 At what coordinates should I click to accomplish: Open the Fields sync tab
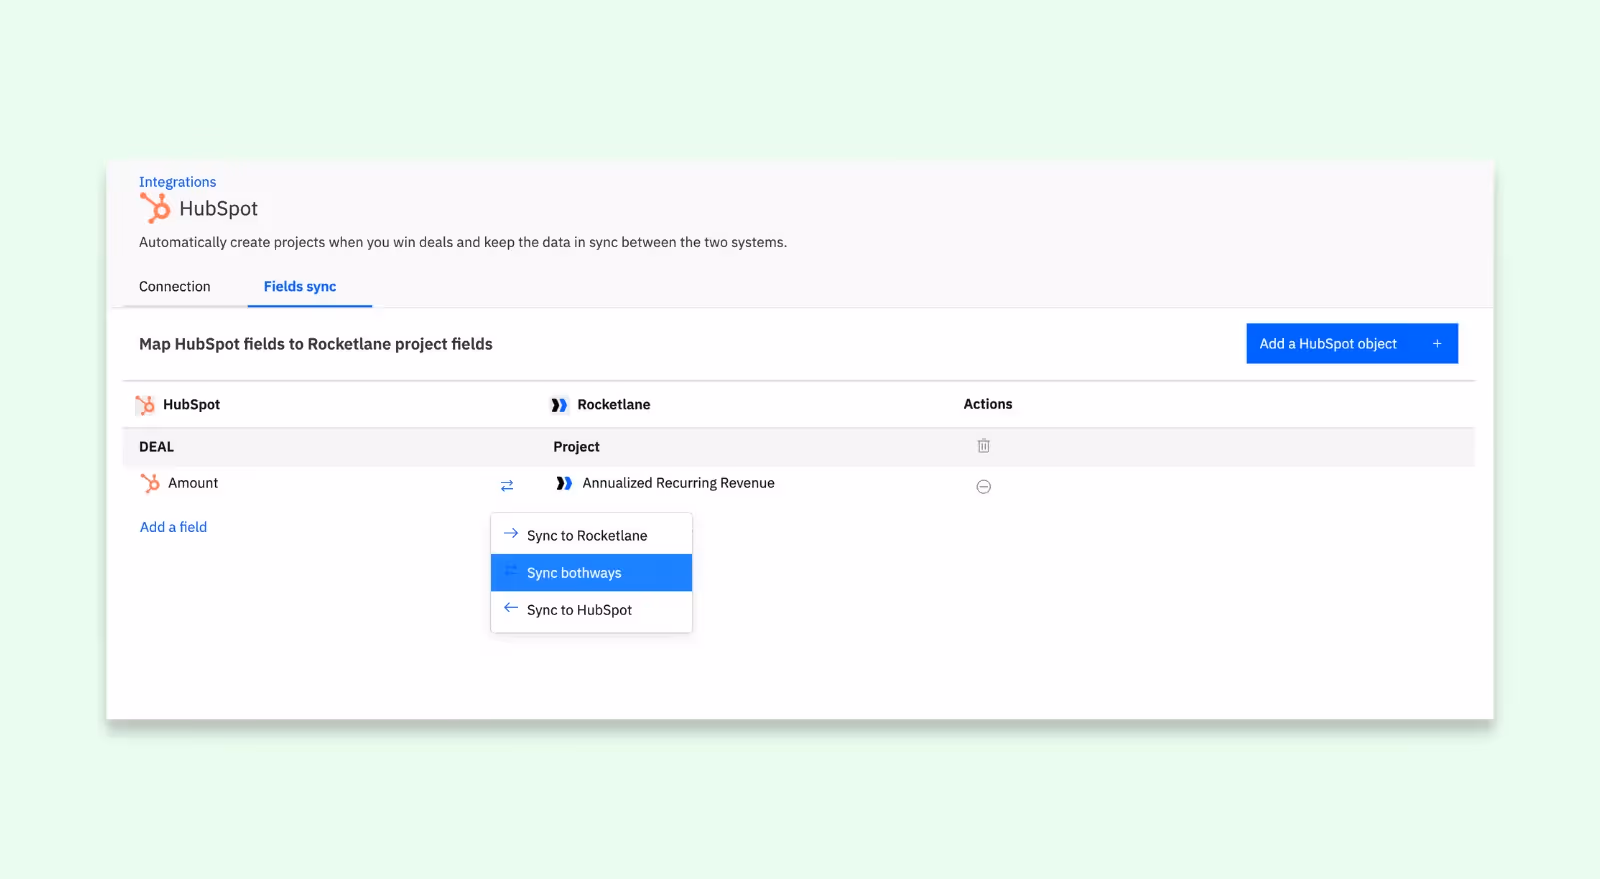tap(300, 286)
